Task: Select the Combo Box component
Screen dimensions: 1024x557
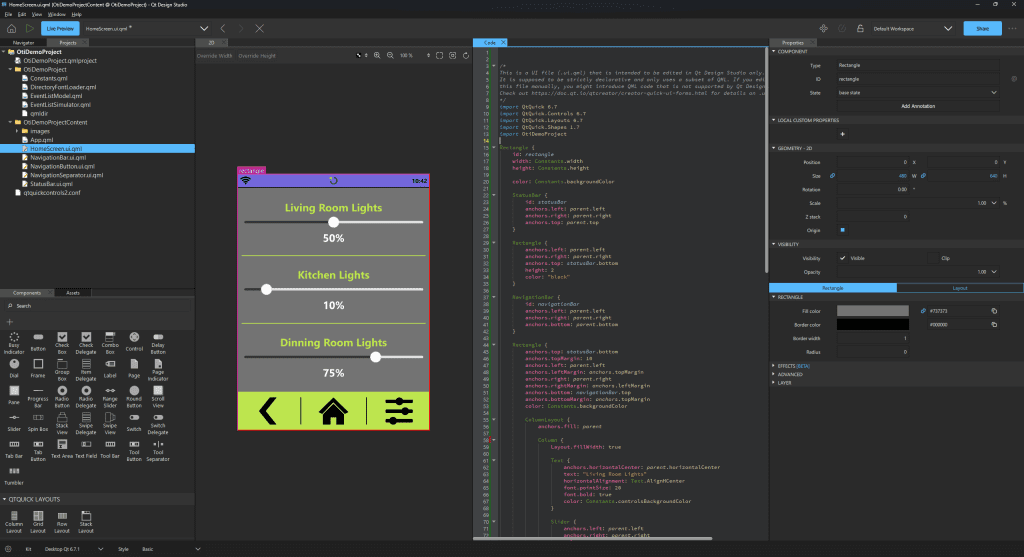Action: [110, 342]
